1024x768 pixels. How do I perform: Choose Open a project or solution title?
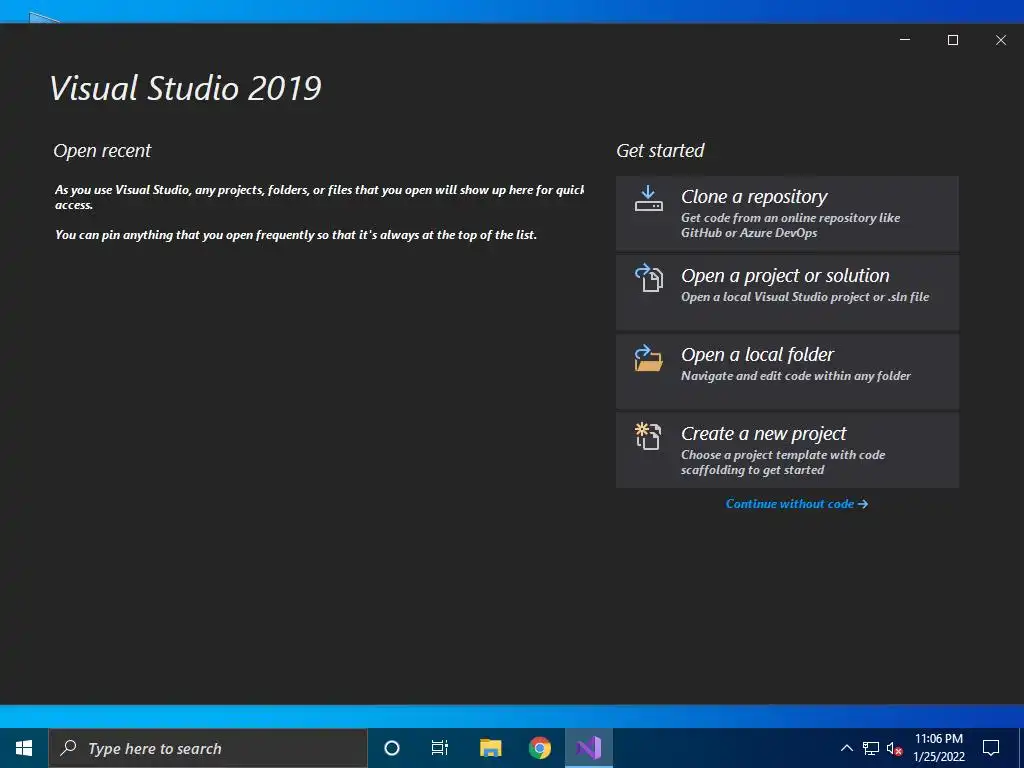tap(785, 276)
